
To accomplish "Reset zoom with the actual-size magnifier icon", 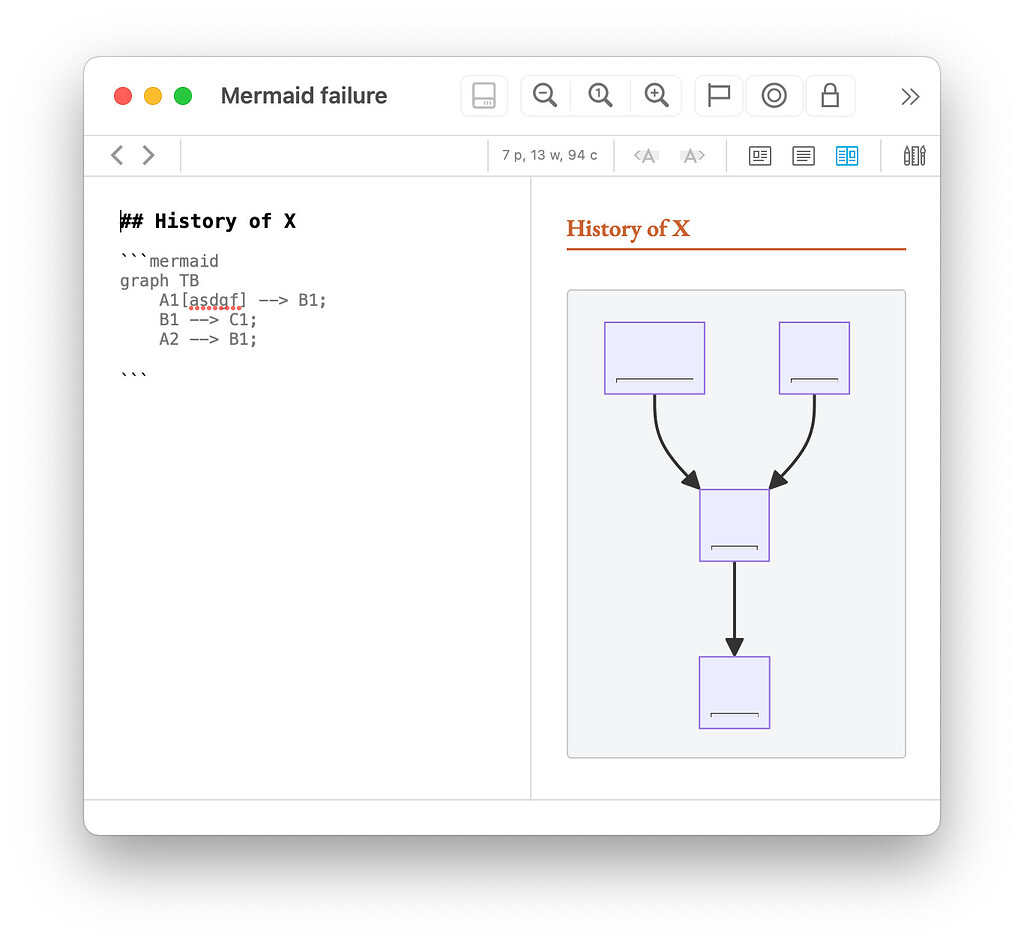I will (600, 95).
